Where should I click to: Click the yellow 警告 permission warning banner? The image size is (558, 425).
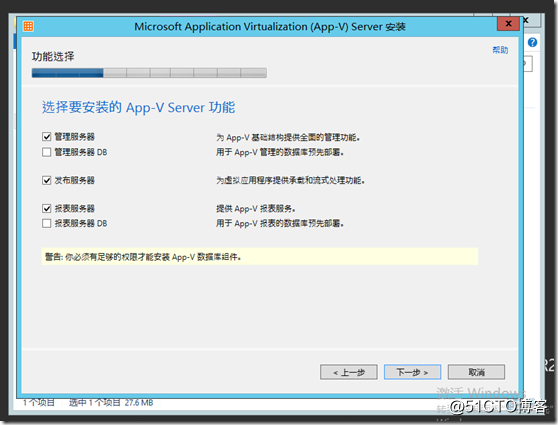pyautogui.click(x=260, y=257)
